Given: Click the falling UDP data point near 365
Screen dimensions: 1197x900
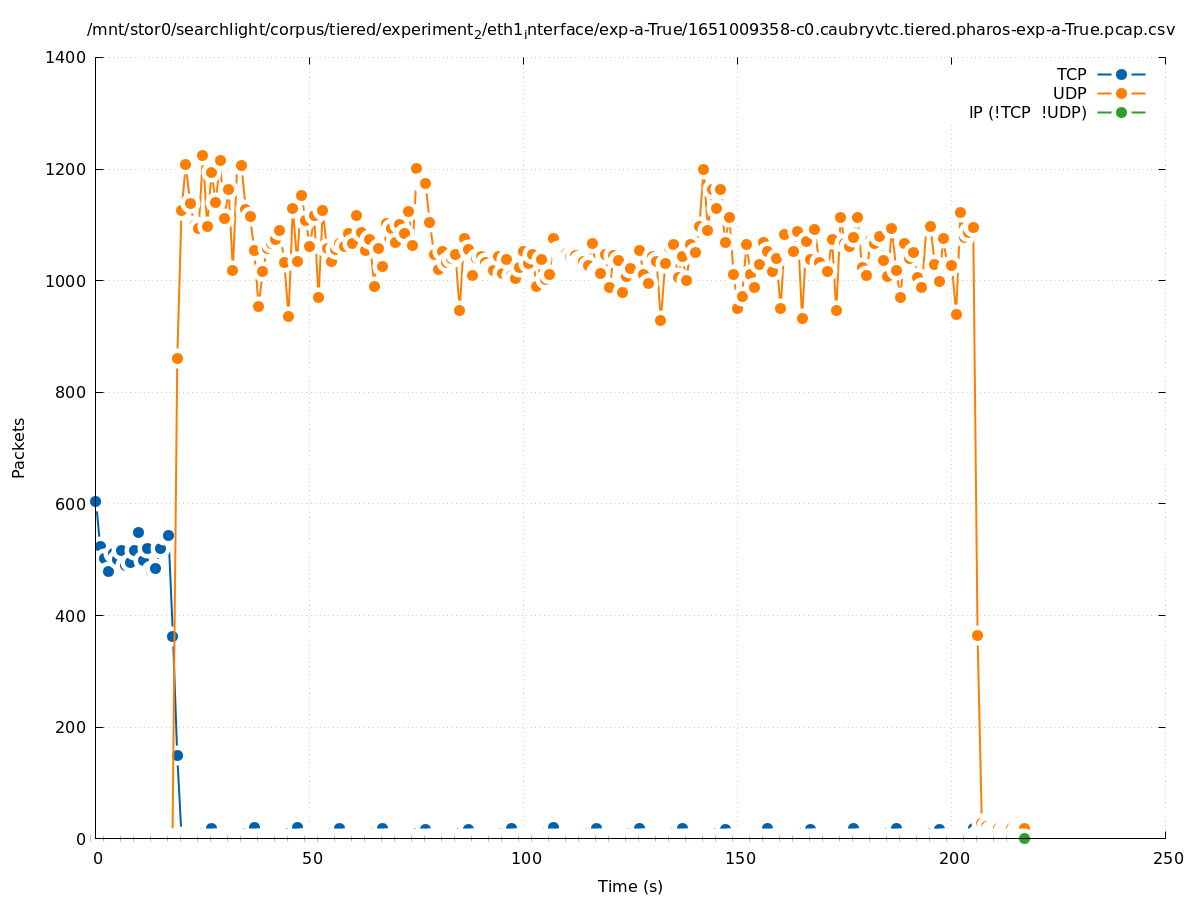Looking at the screenshot, I should (x=977, y=635).
